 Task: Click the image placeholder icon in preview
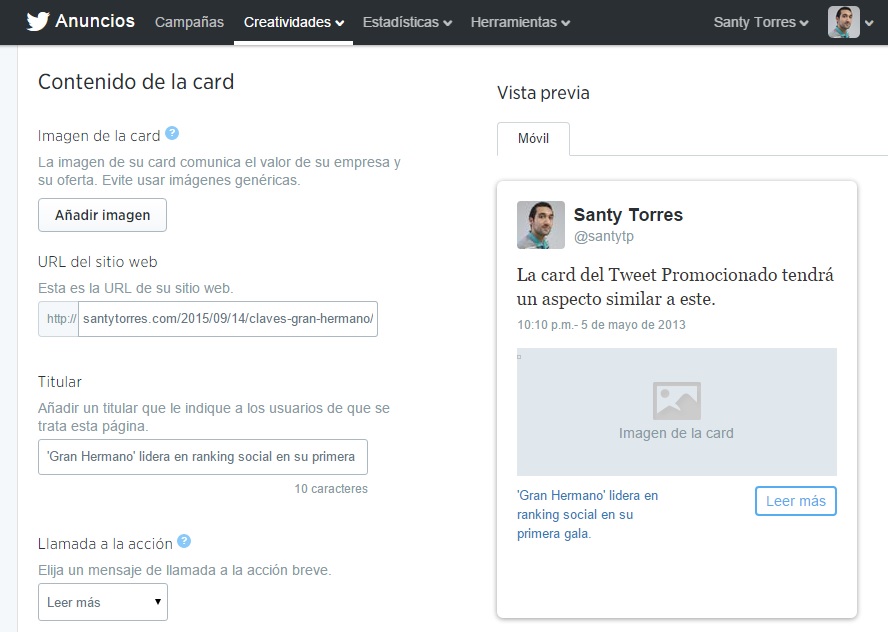tap(676, 400)
